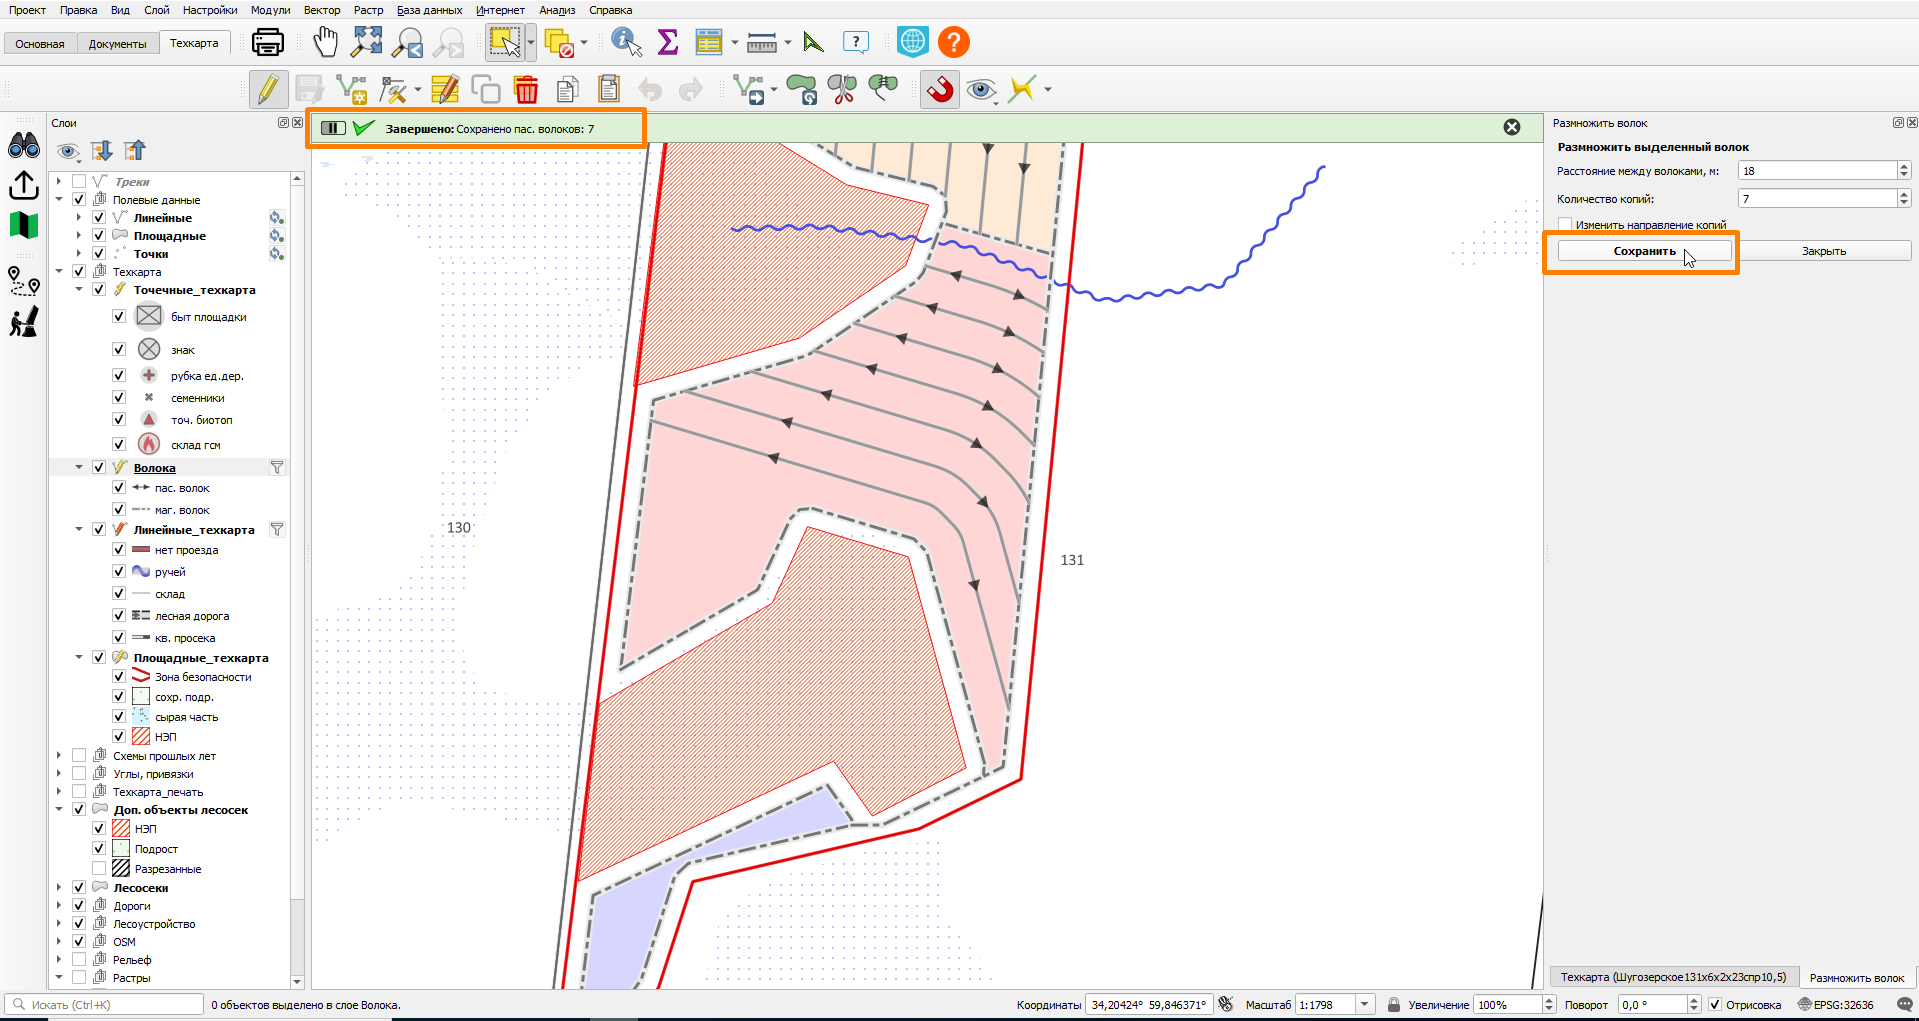Click the Print layout printer icon
This screenshot has width=1919, height=1021.
268,42
